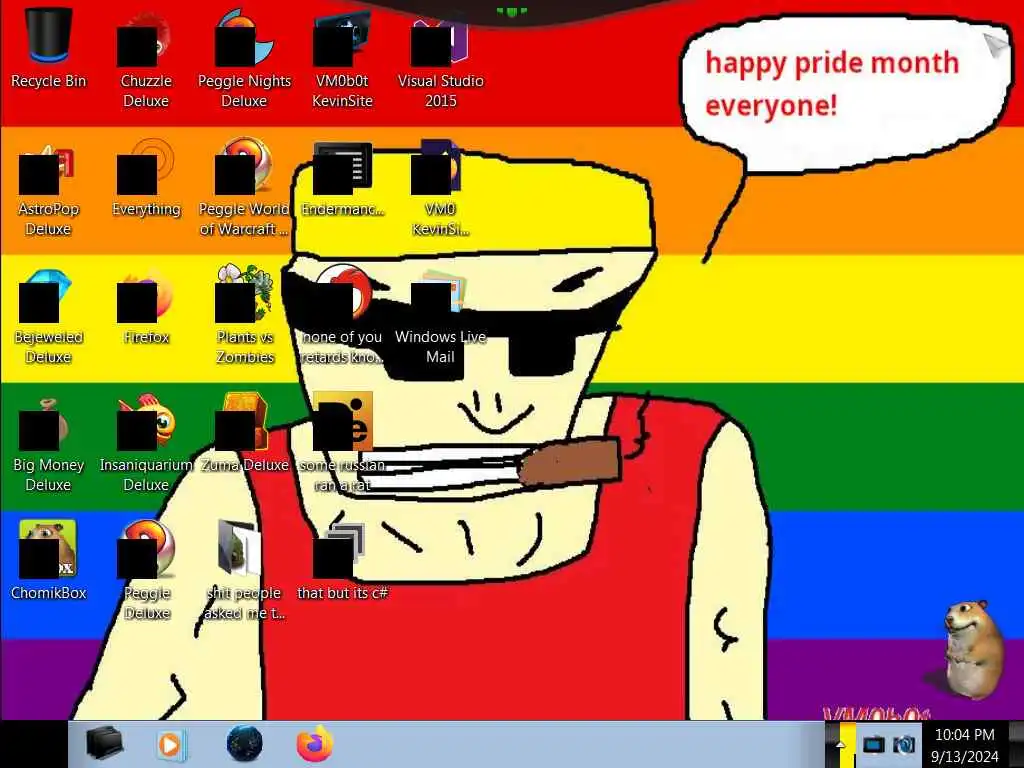Click the camera icon in the system tray
Screen dimensions: 1024x768
click(x=904, y=744)
